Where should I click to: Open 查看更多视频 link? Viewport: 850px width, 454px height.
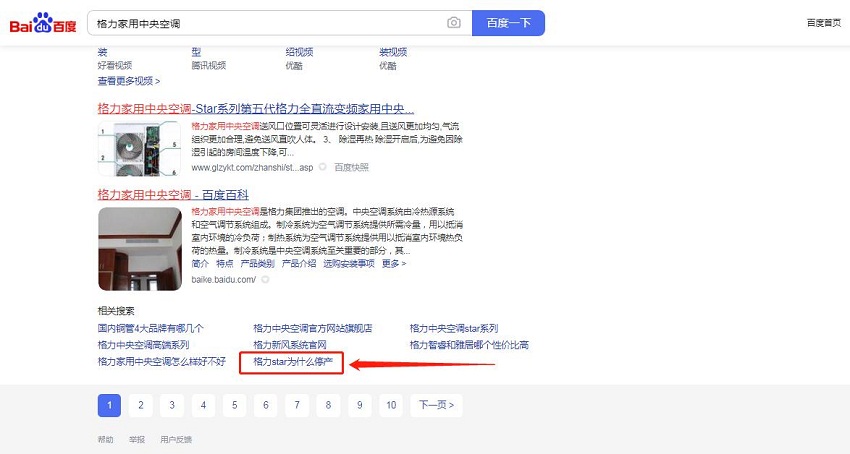(128, 81)
